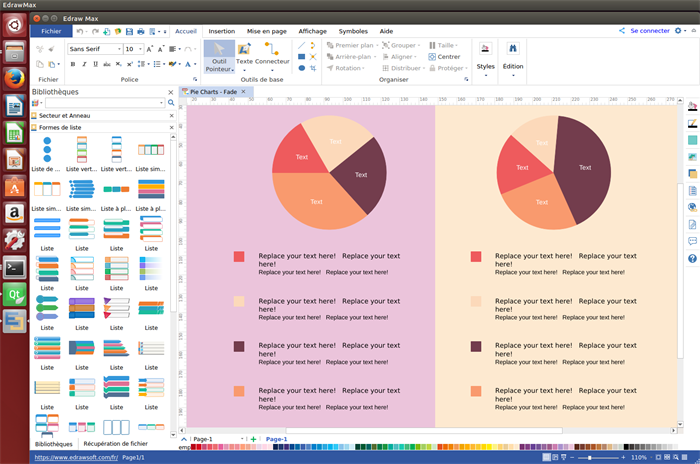The image size is (700, 464).
Task: Pick the line drawing tool
Action: [x=302, y=46]
